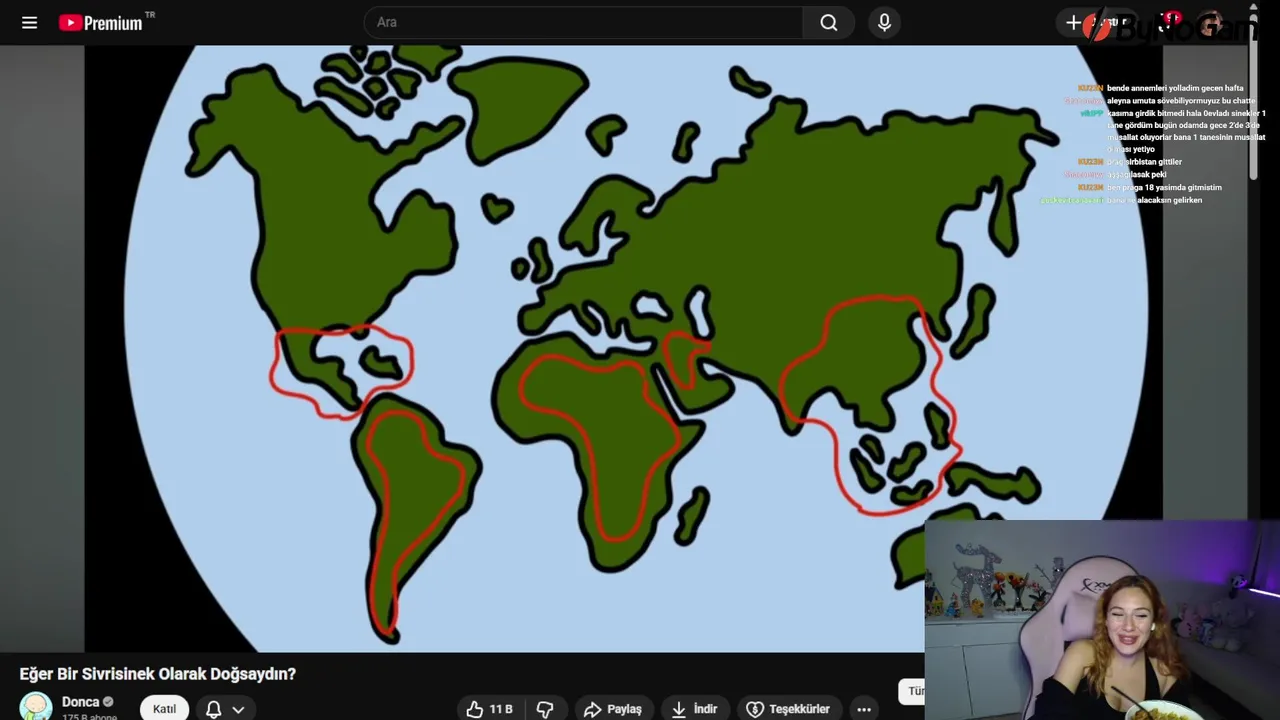Click the magnifying glass search button
Viewport: 1280px width, 720px height.
829,22
